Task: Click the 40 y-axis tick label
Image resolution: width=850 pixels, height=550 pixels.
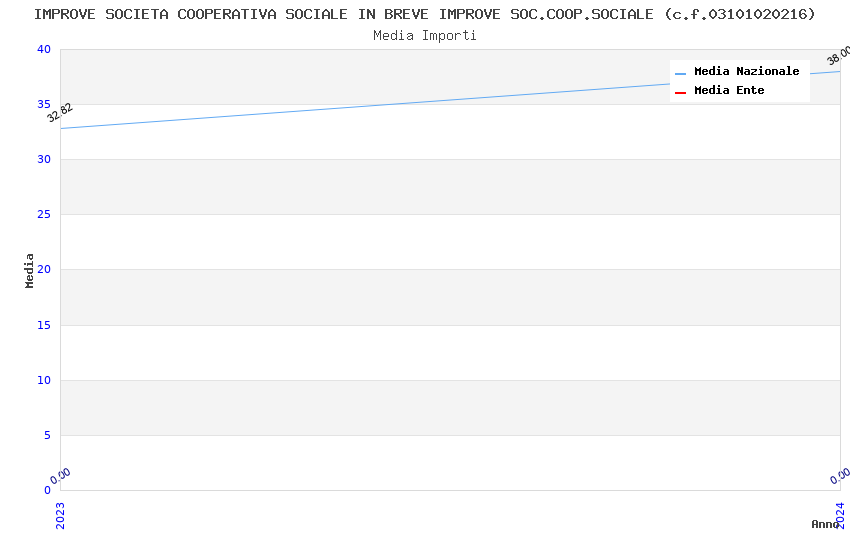Action: coord(43,49)
